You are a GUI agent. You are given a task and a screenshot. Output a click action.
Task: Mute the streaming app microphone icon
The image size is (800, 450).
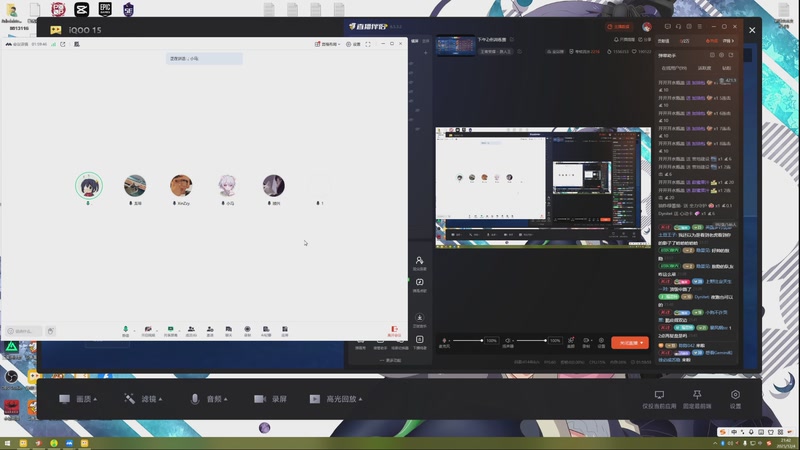point(444,340)
